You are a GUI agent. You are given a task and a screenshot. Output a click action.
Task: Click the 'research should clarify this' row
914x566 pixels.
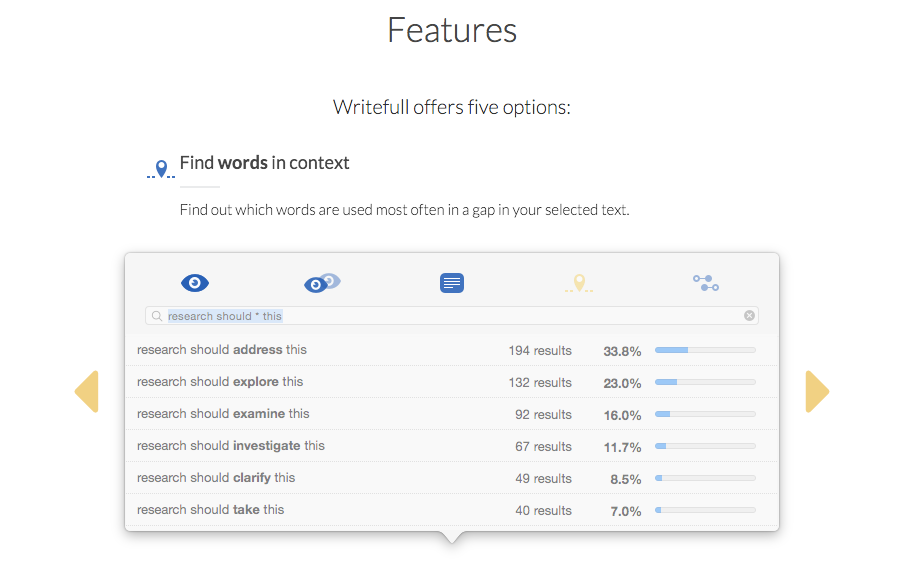point(216,478)
